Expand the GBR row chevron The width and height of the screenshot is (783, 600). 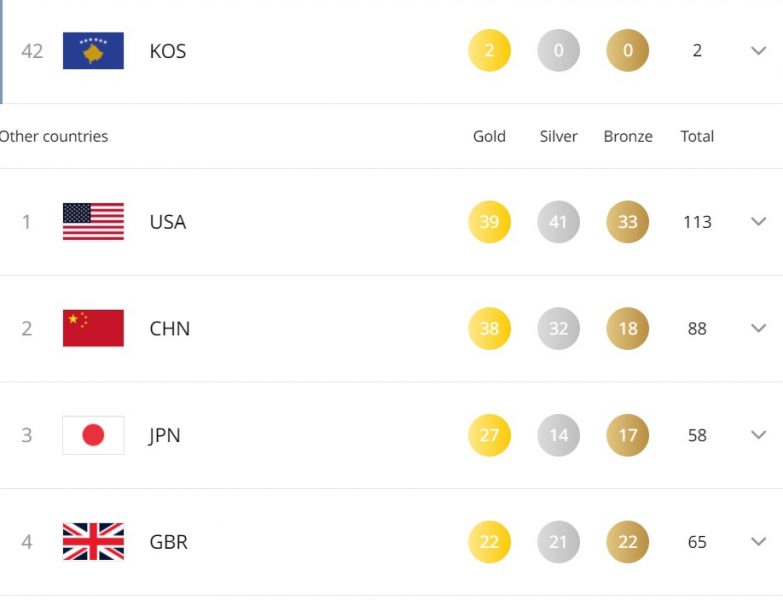coord(758,542)
